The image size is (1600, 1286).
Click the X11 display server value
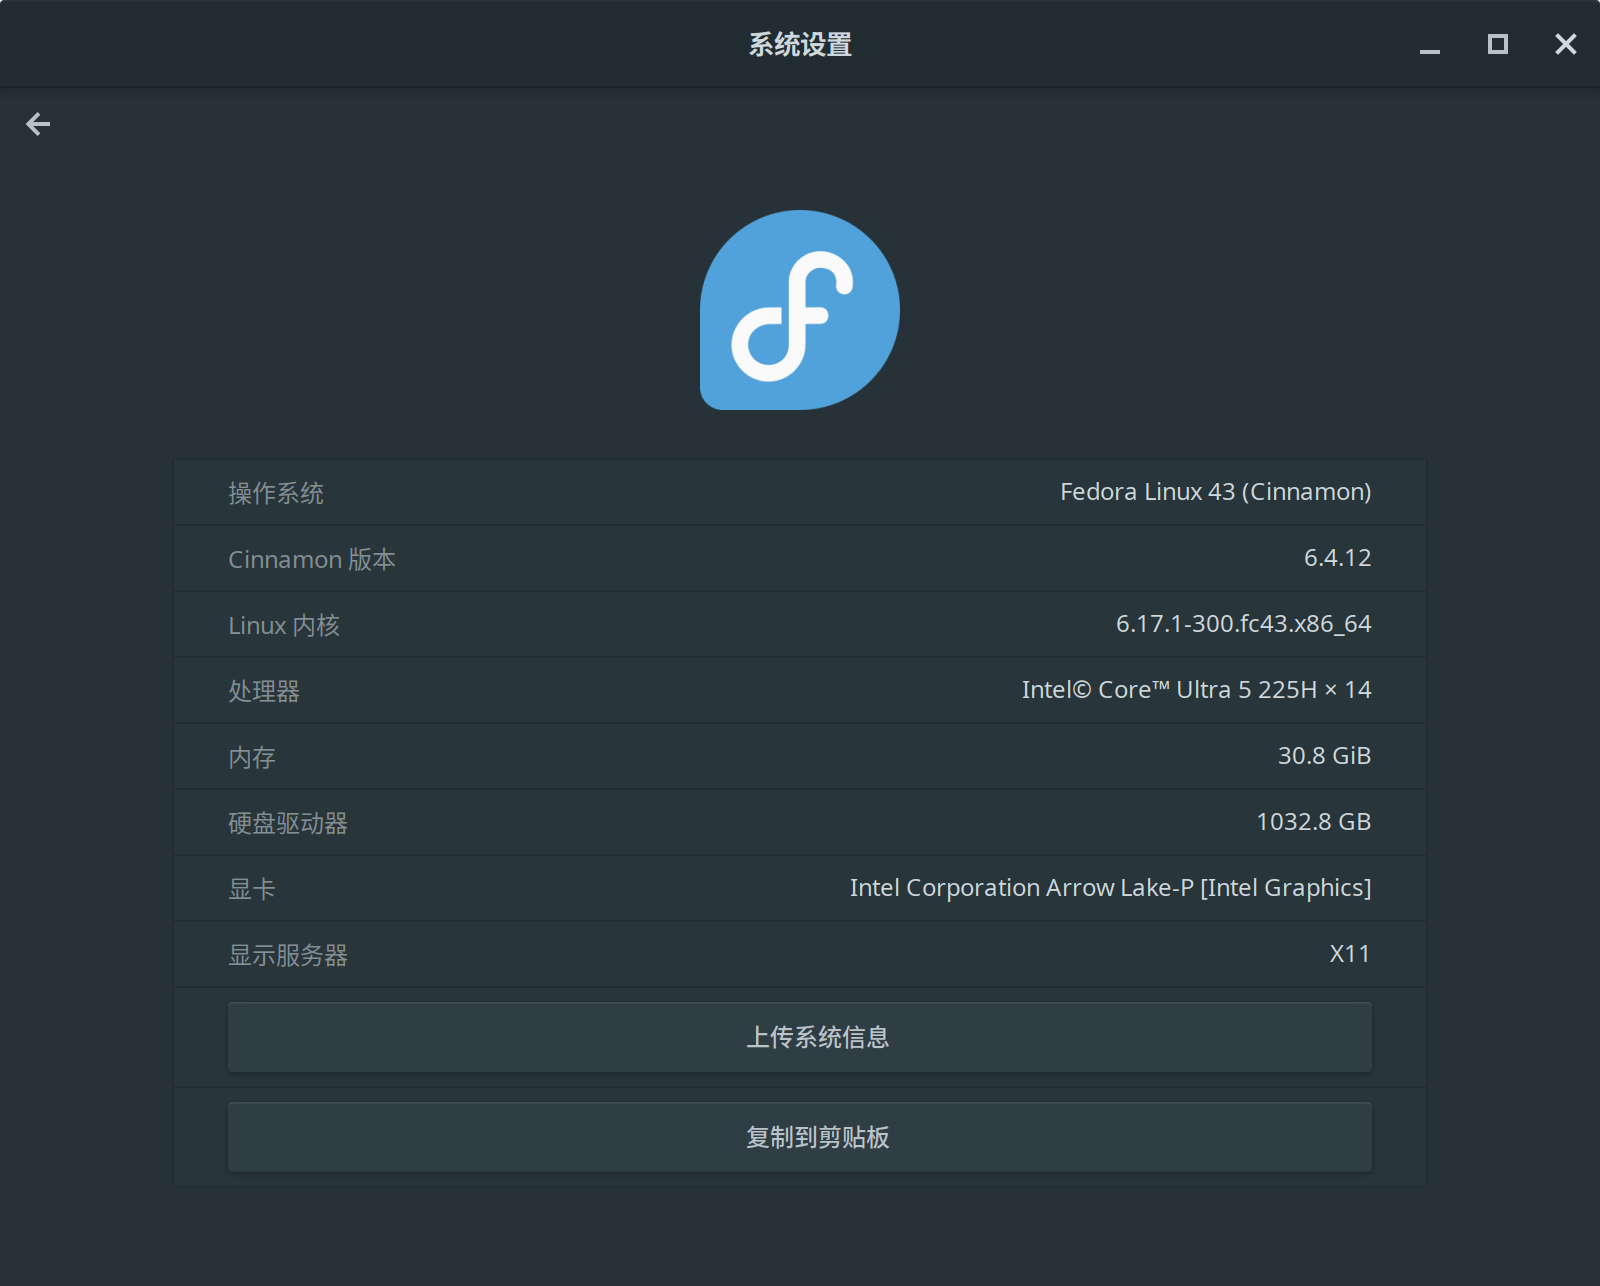[1349, 954]
